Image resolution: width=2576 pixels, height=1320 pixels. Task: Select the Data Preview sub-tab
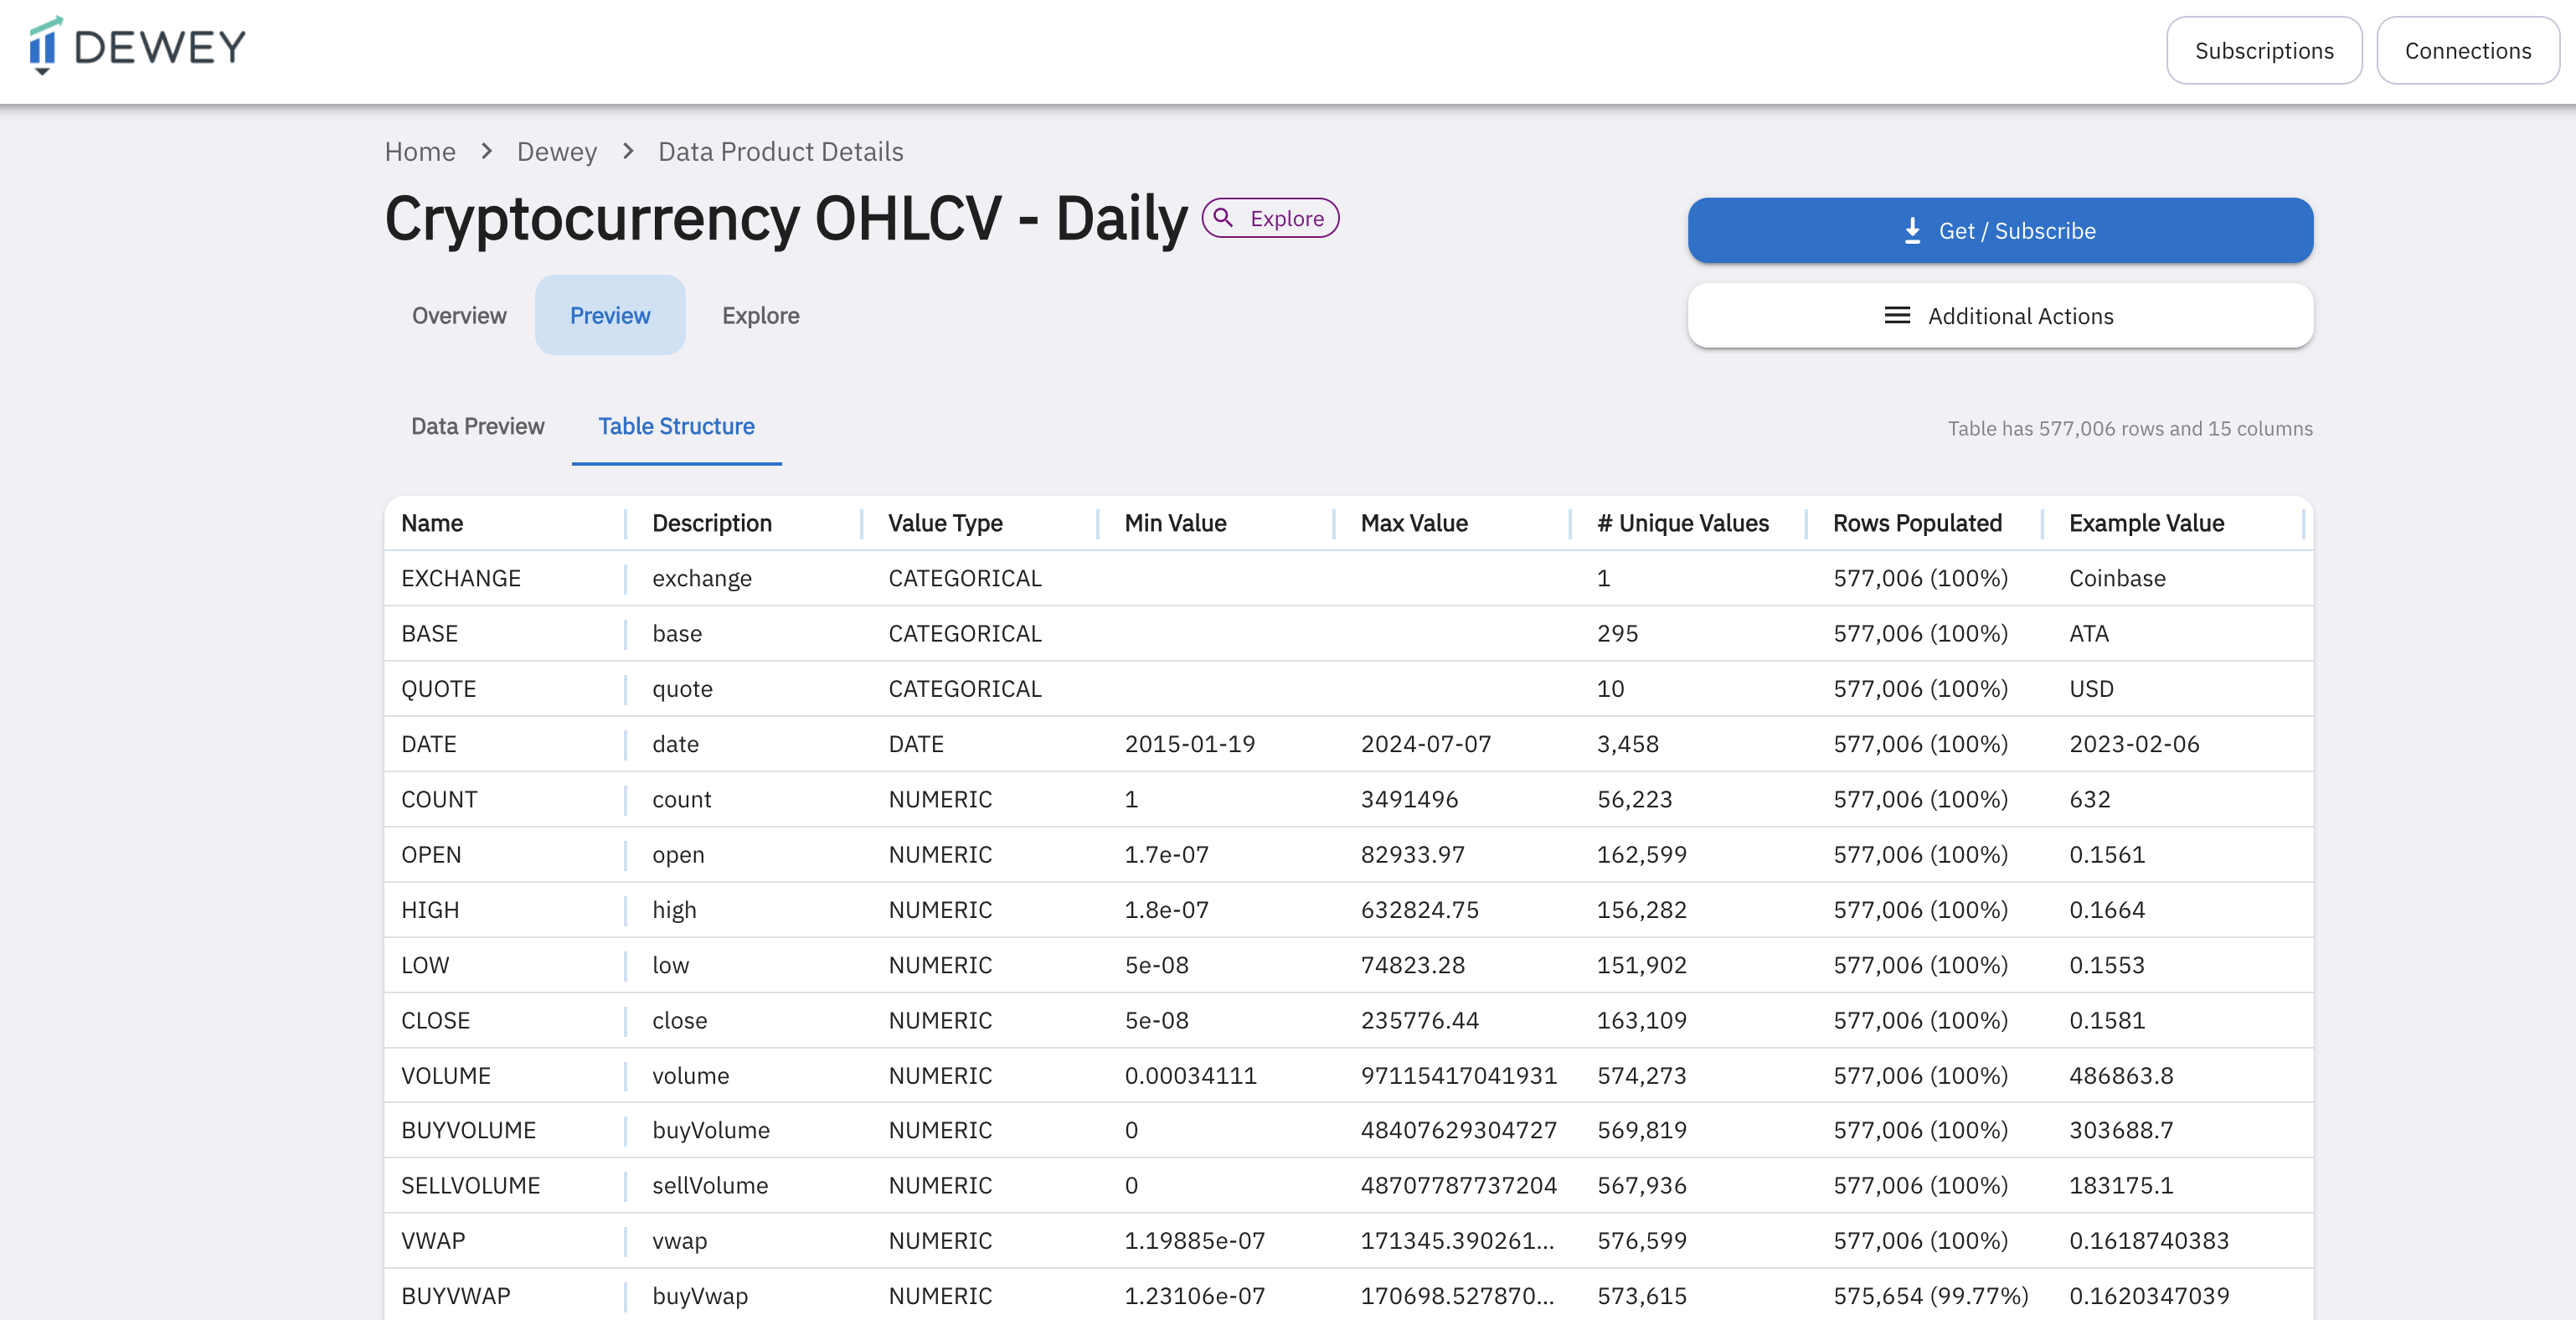tap(477, 427)
